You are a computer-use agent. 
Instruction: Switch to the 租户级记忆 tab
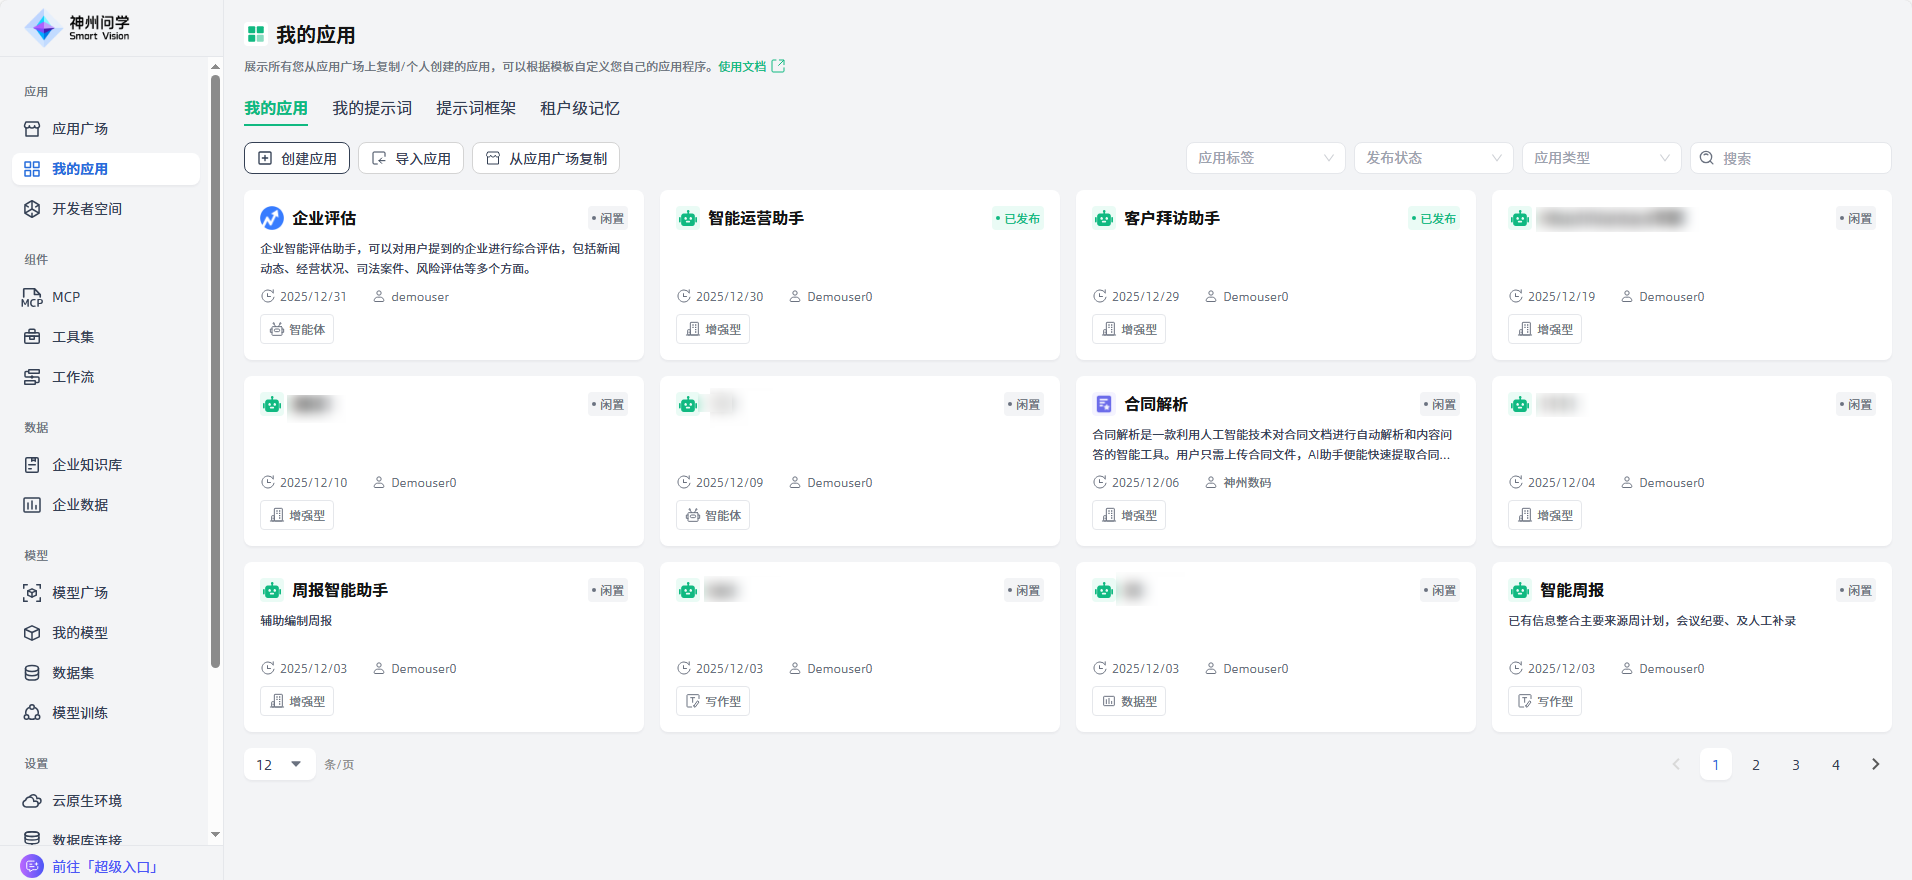coord(580,108)
